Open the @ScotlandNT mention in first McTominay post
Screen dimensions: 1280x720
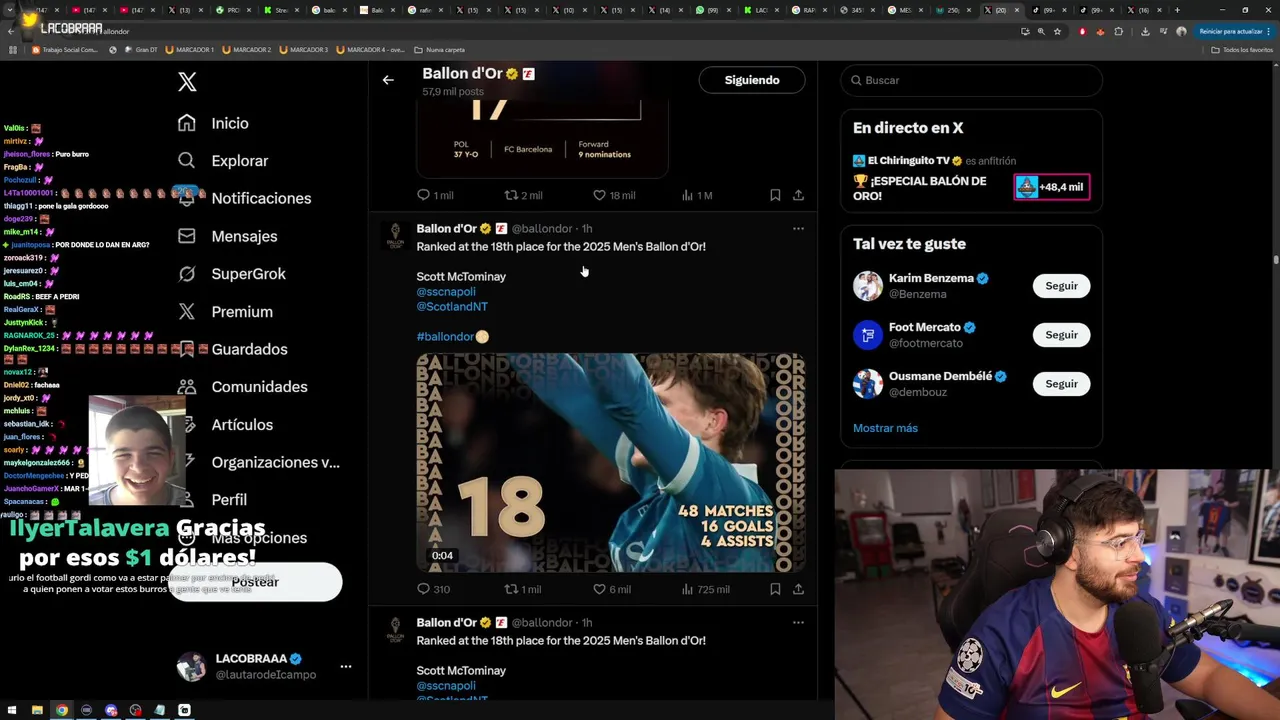point(452,307)
